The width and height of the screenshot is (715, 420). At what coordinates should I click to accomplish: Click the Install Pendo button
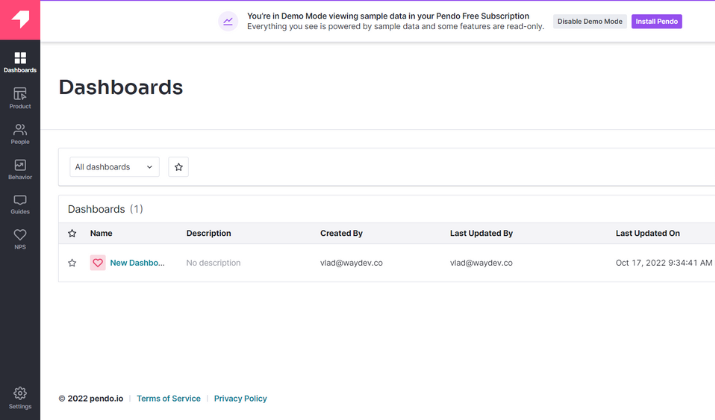coord(656,21)
